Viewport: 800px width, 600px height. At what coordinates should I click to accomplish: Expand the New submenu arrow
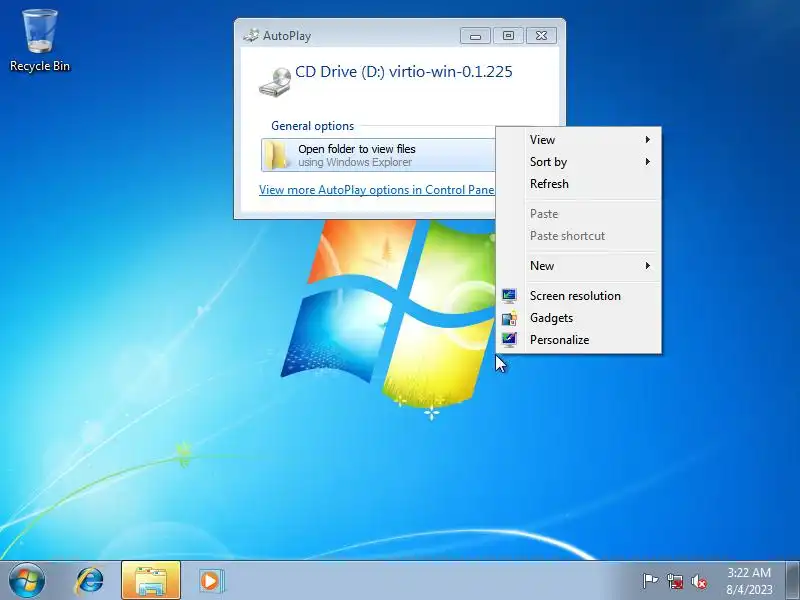coord(647,266)
